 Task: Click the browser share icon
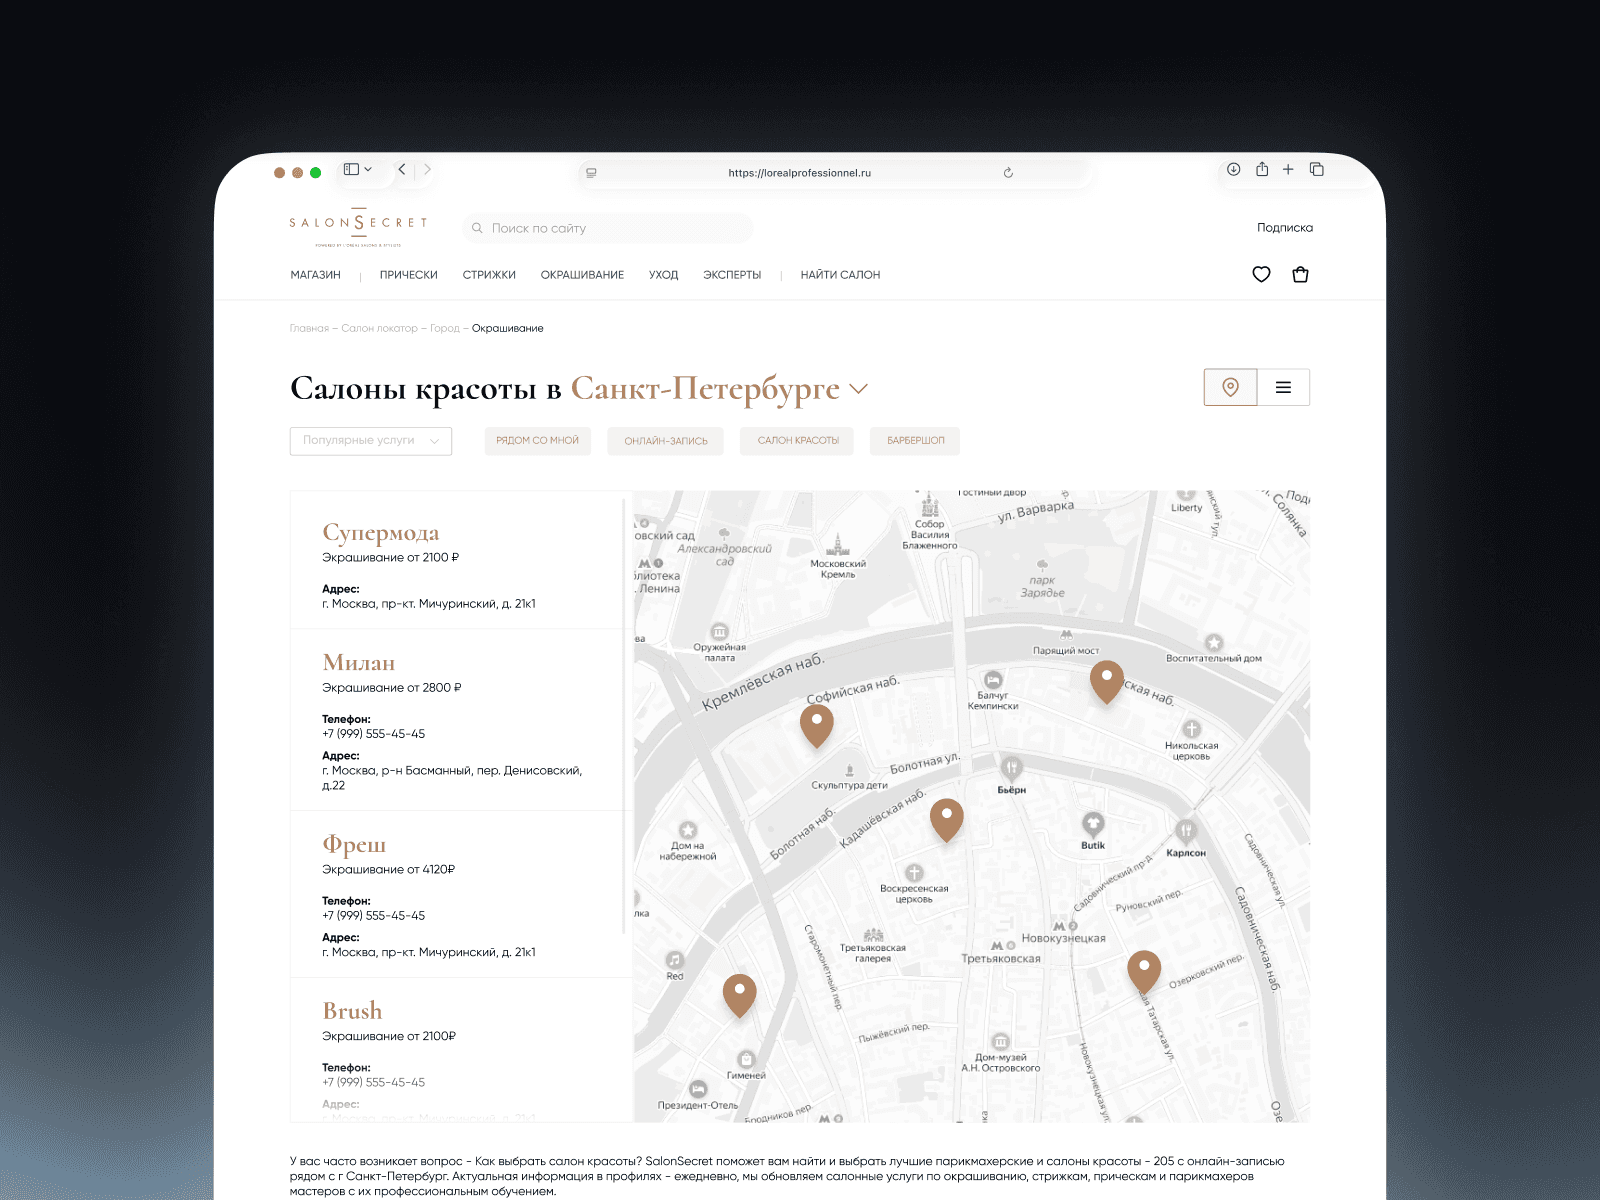point(1262,169)
